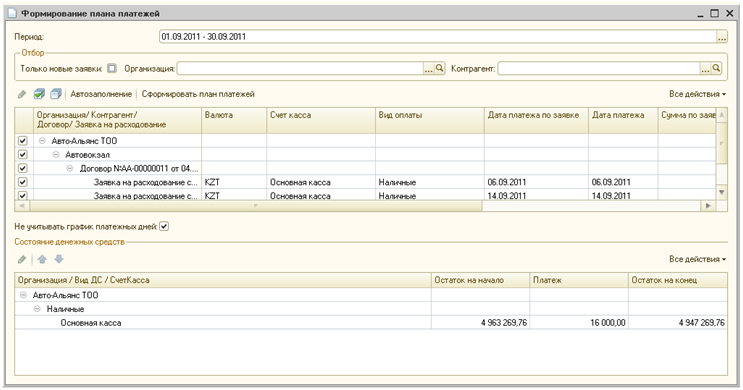Click the document icon in window title
The width and height of the screenshot is (743, 390).
tap(12, 13)
